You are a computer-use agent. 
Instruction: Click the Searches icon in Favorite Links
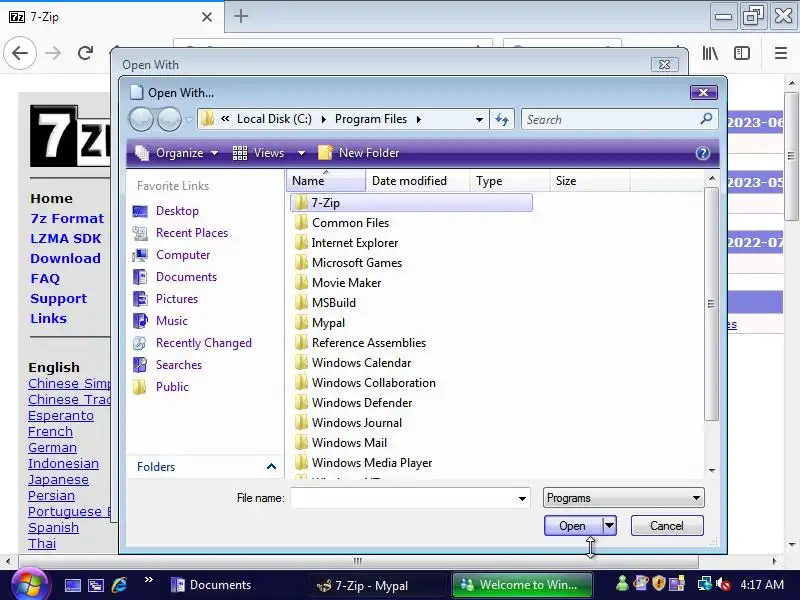[140, 365]
